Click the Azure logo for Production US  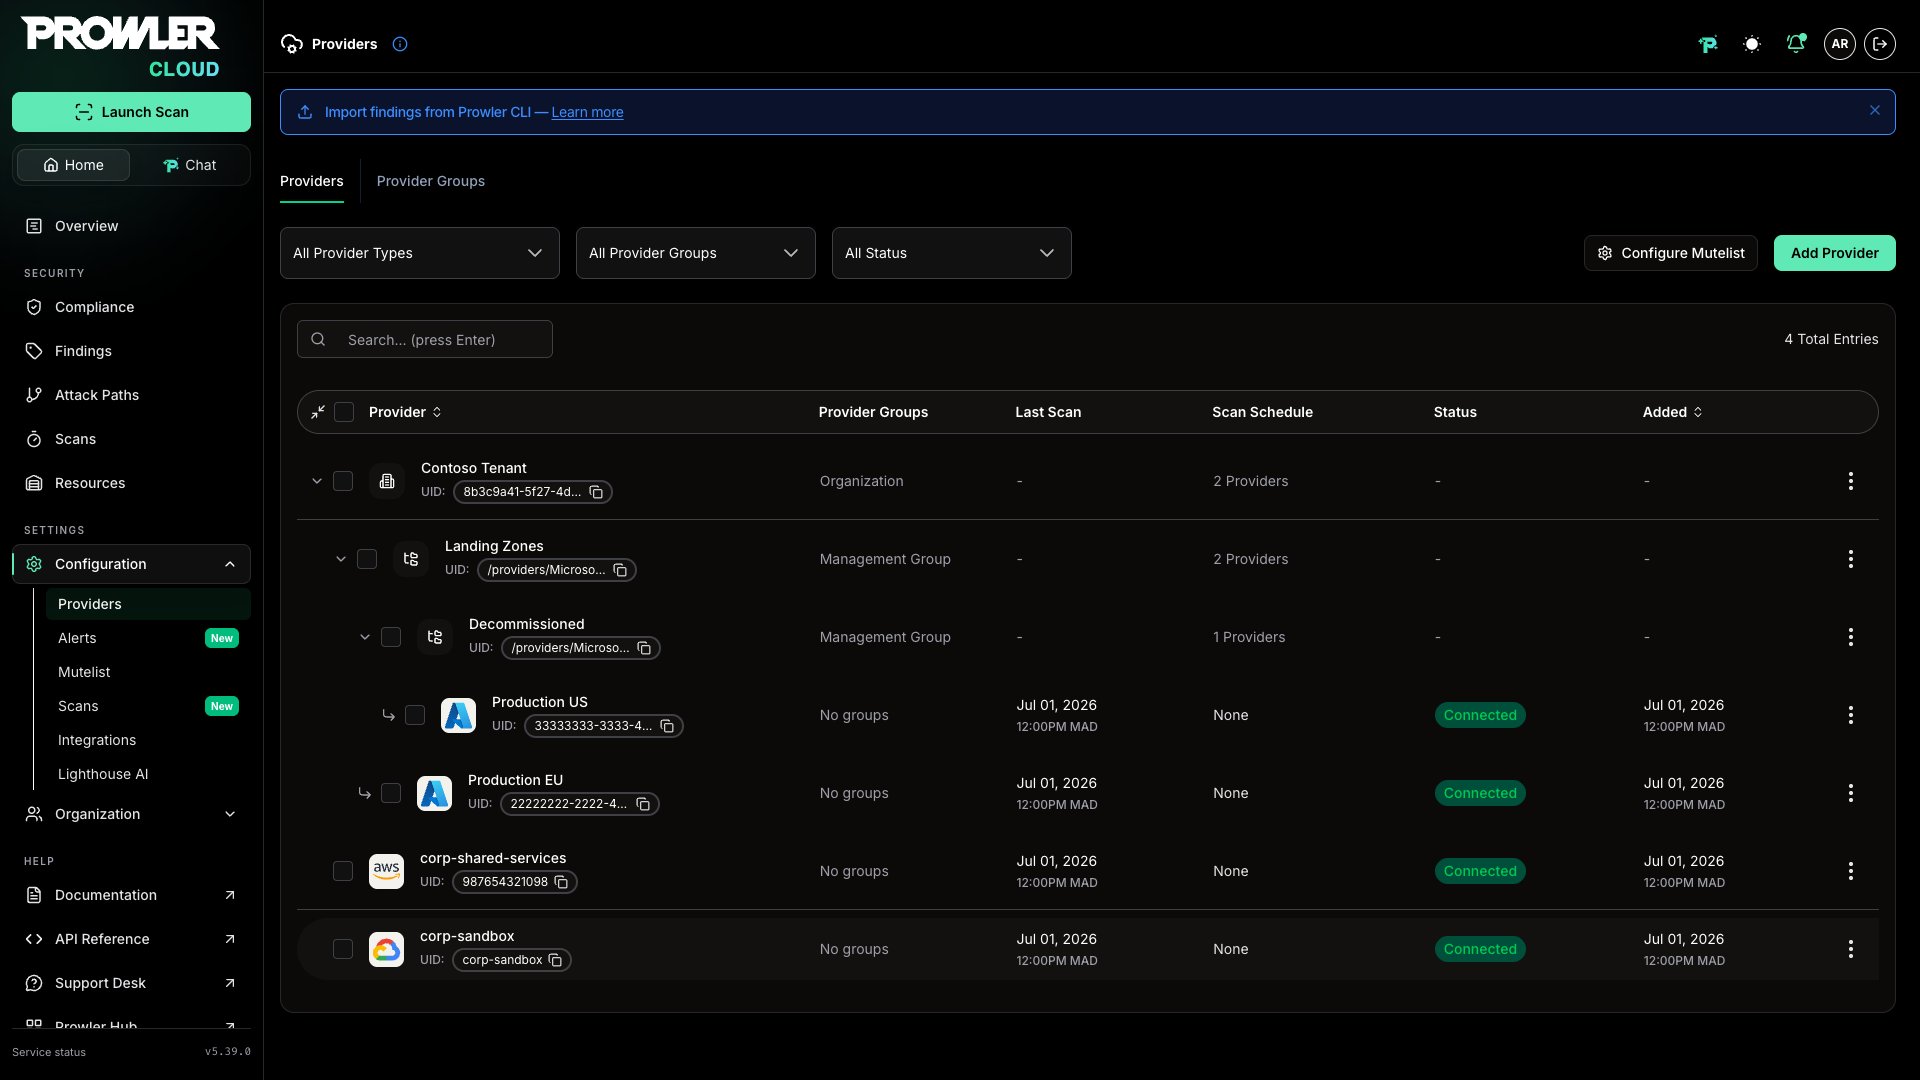point(458,715)
